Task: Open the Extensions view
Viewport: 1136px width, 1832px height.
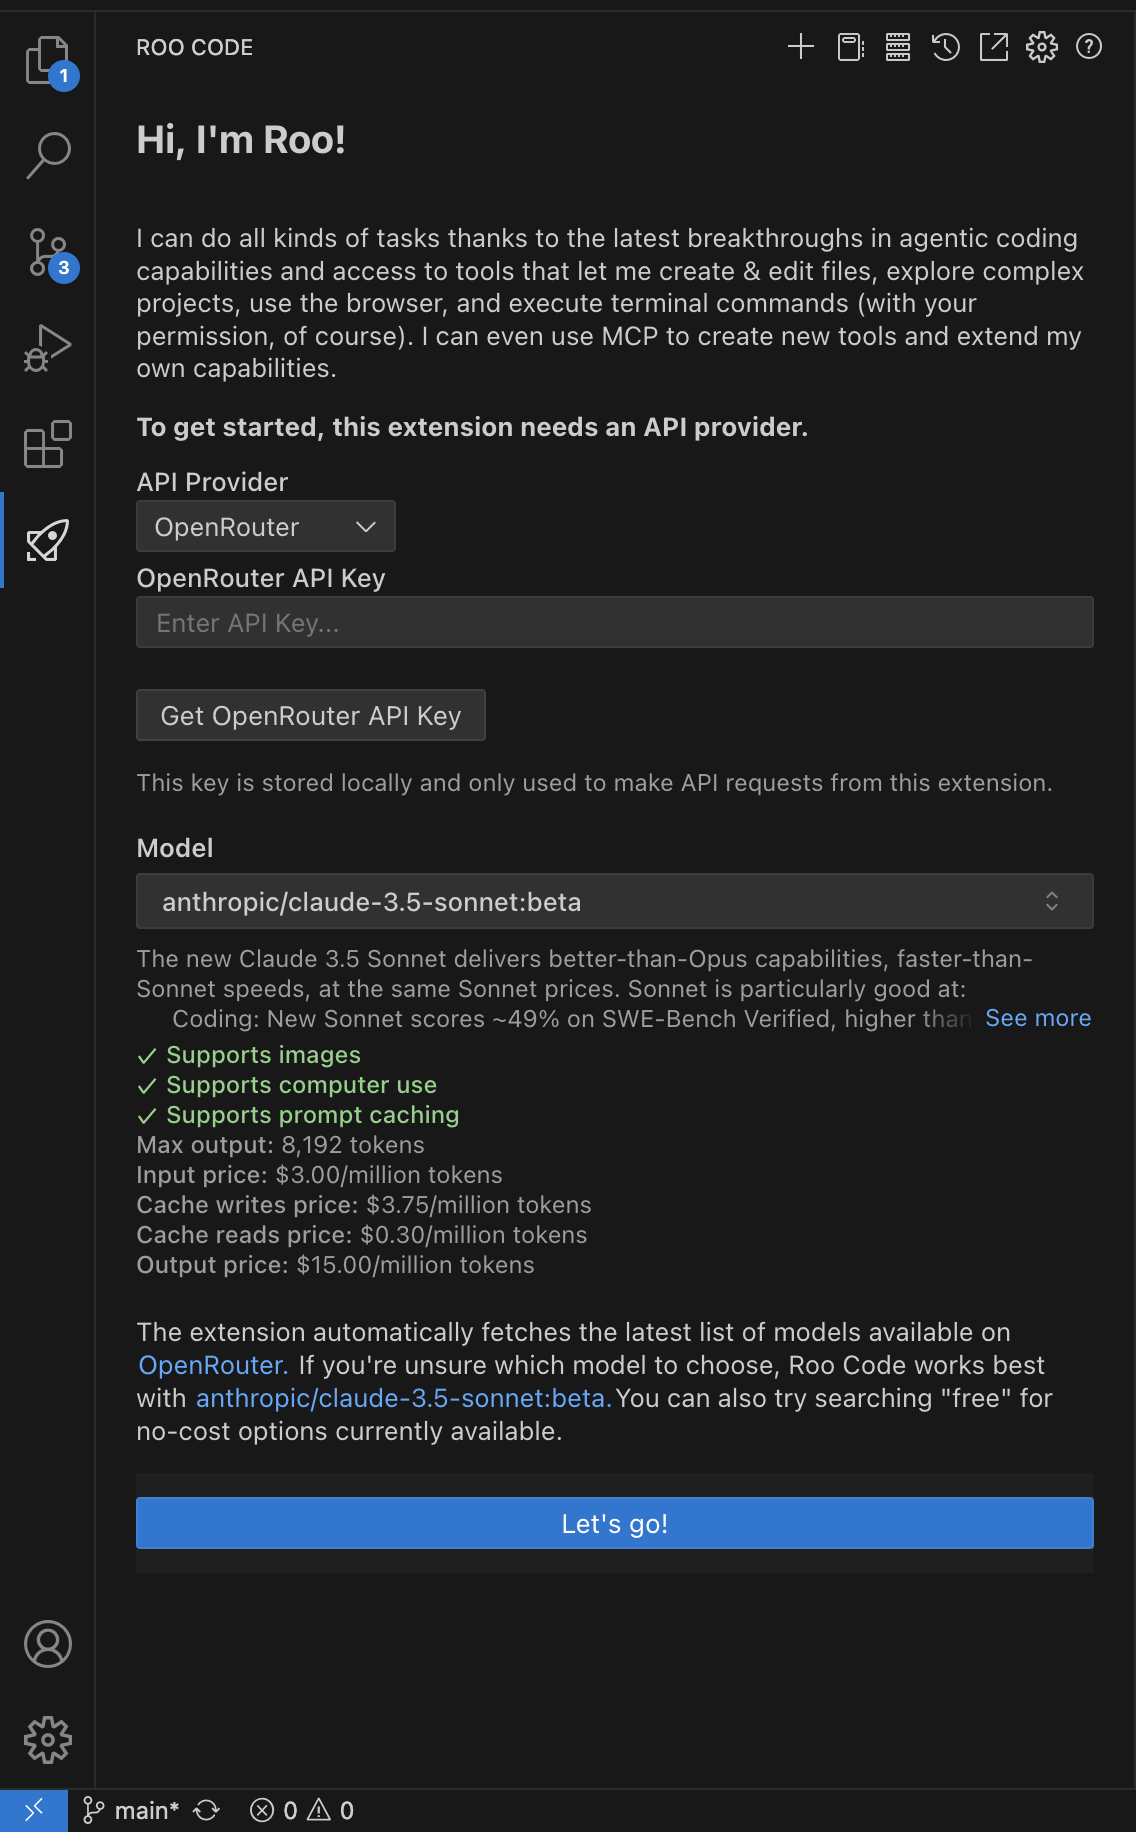Action: tap(47, 444)
